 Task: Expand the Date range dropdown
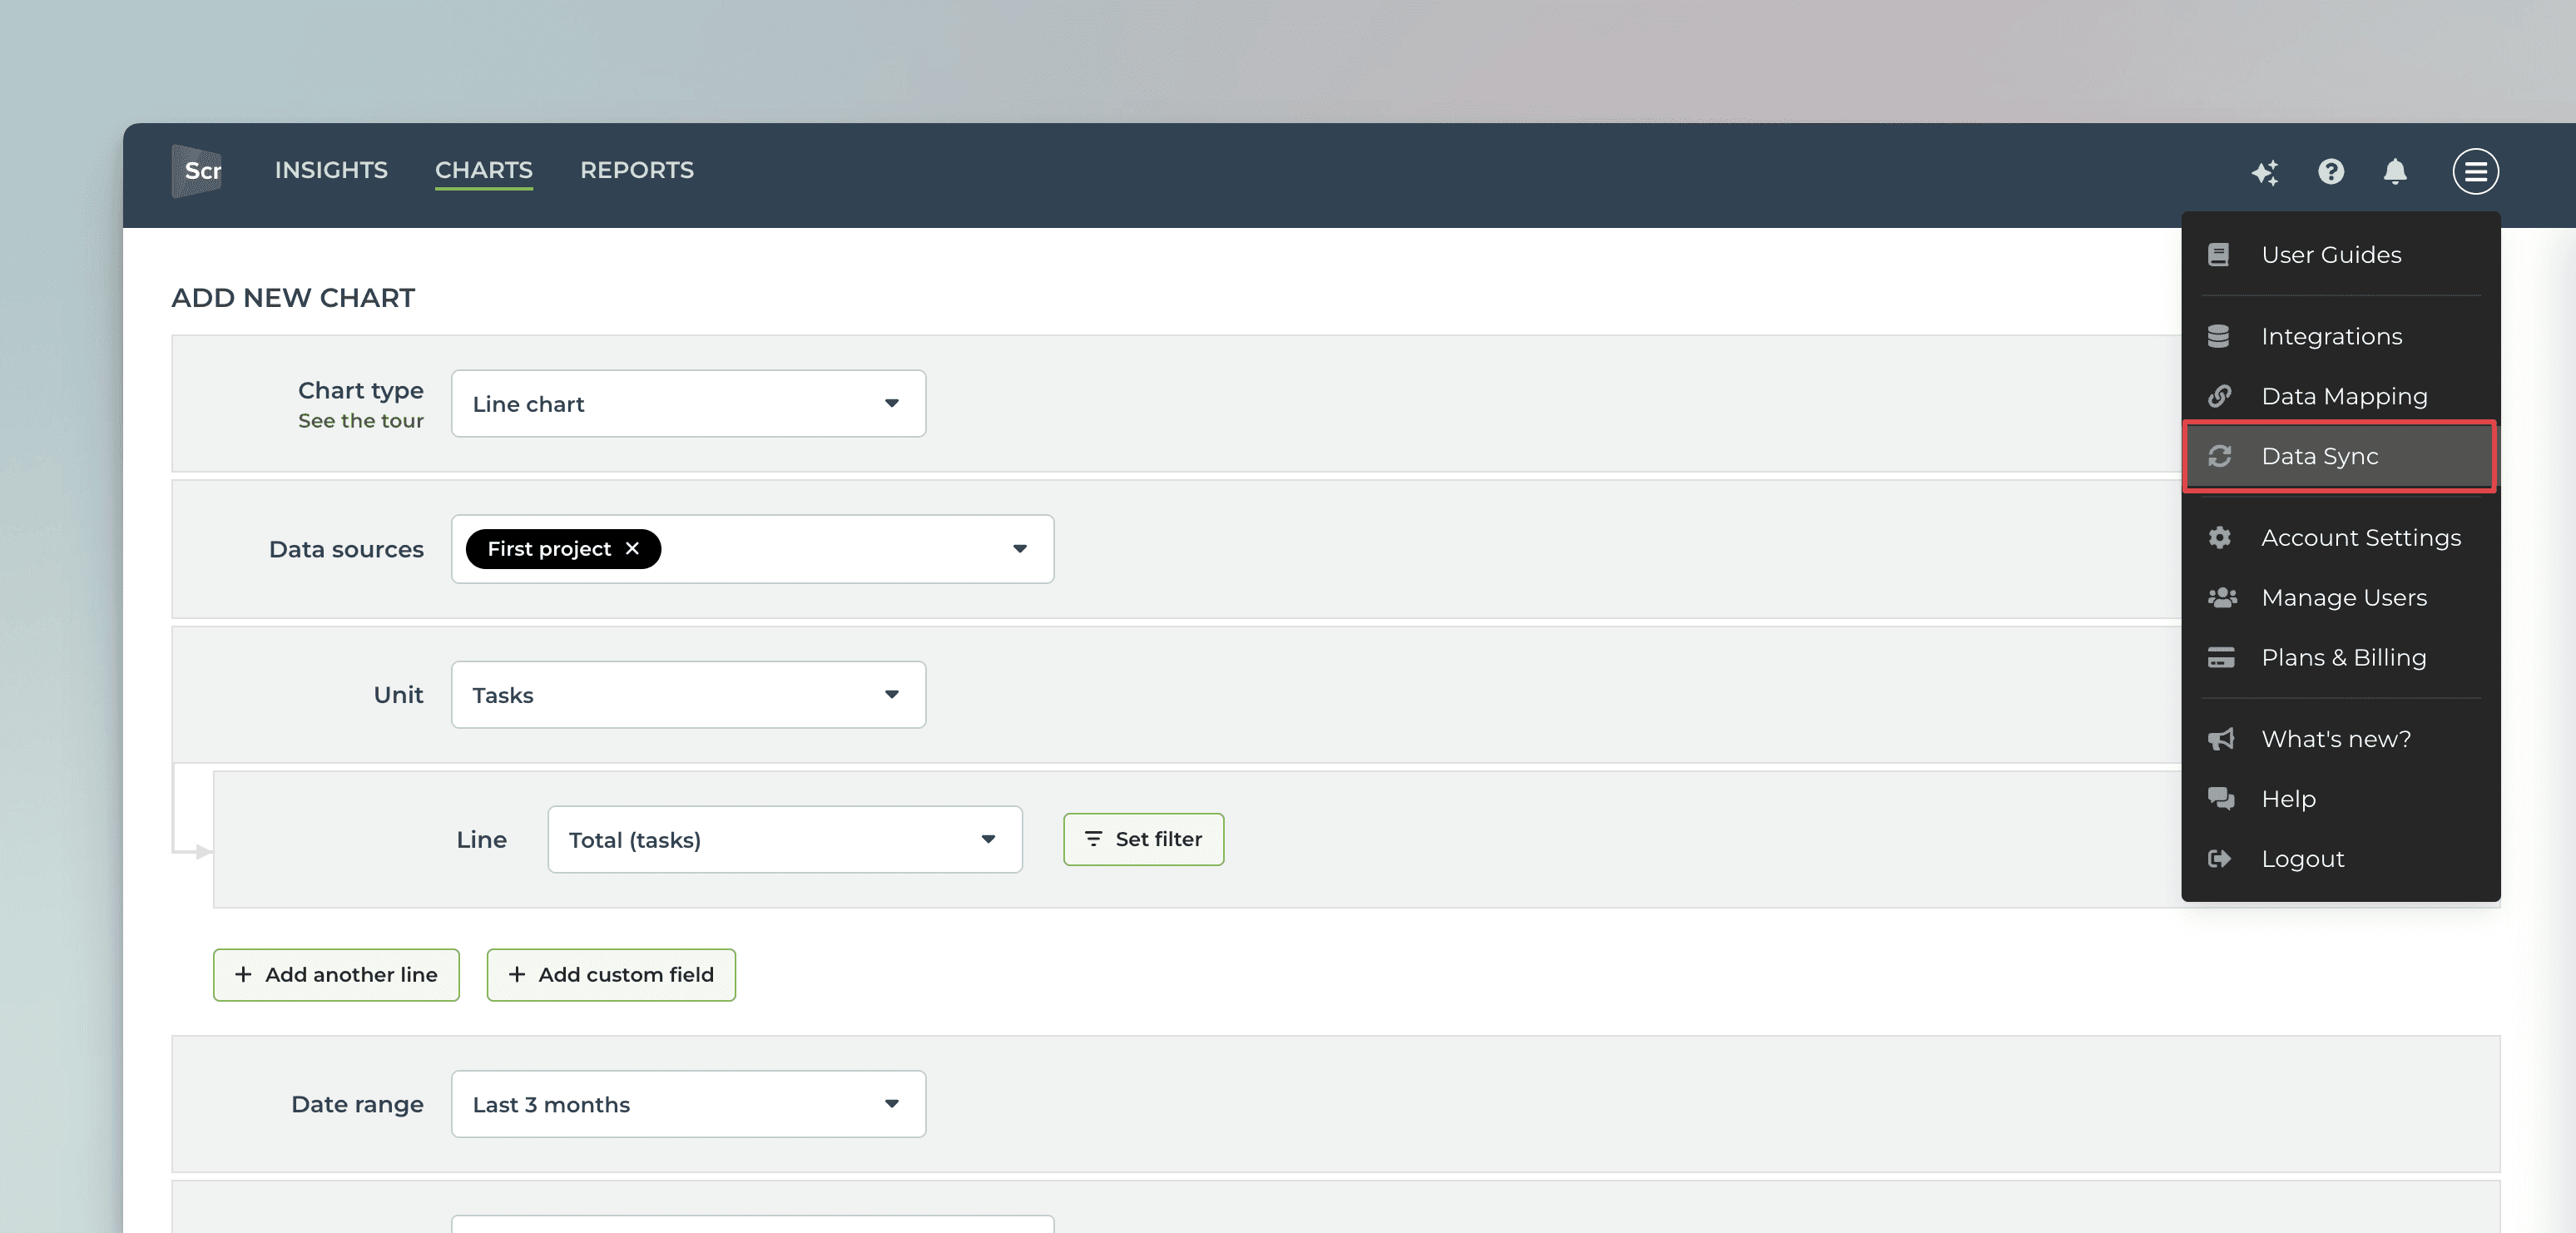688,1104
